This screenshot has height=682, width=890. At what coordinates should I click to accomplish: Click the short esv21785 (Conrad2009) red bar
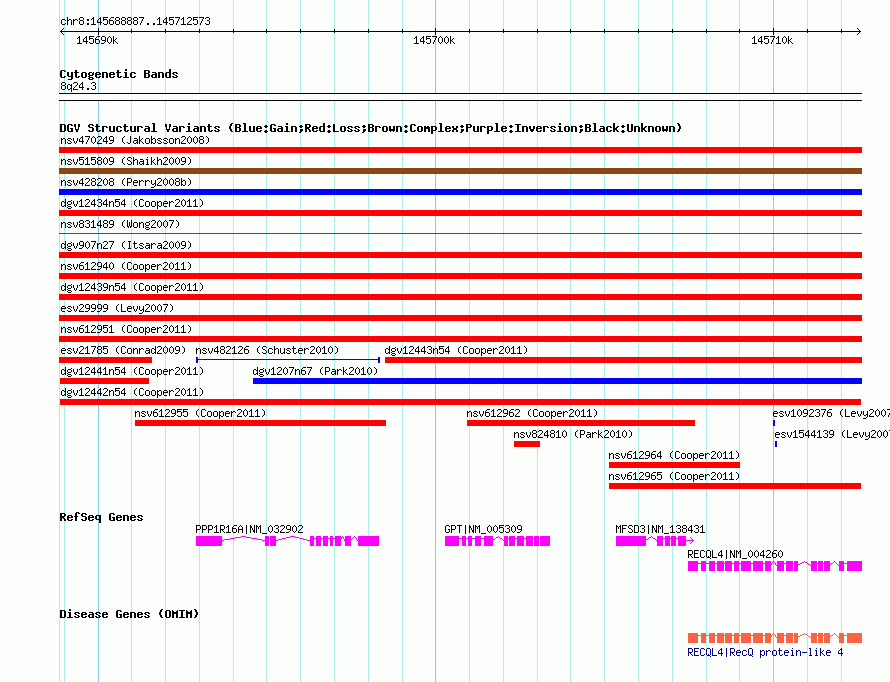tap(106, 360)
